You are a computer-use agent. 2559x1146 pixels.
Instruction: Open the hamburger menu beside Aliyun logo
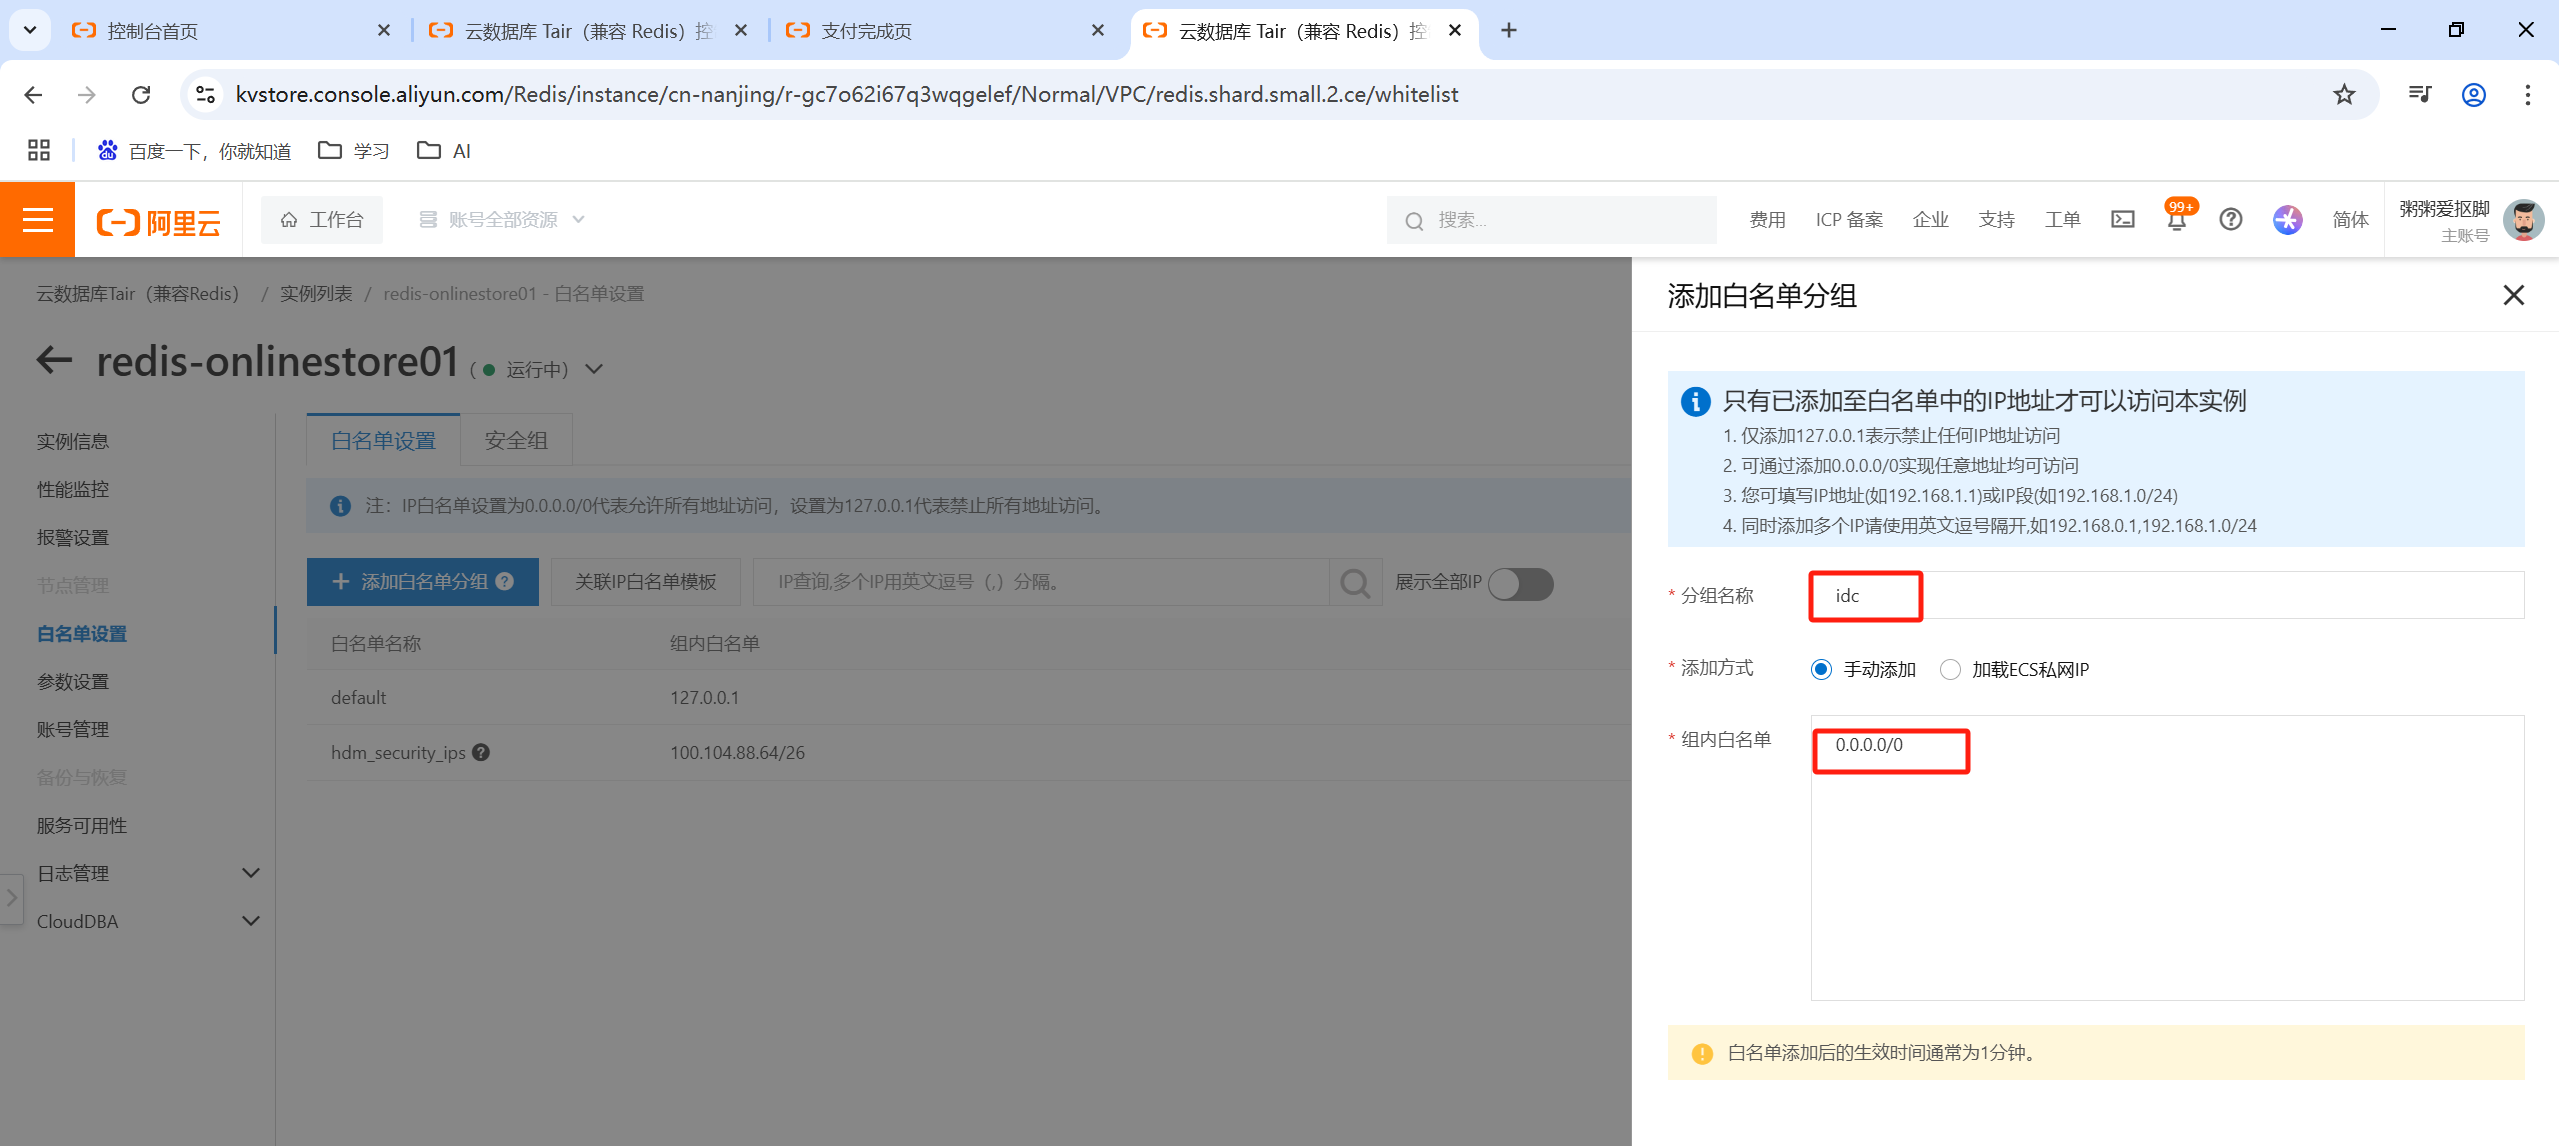(37, 219)
